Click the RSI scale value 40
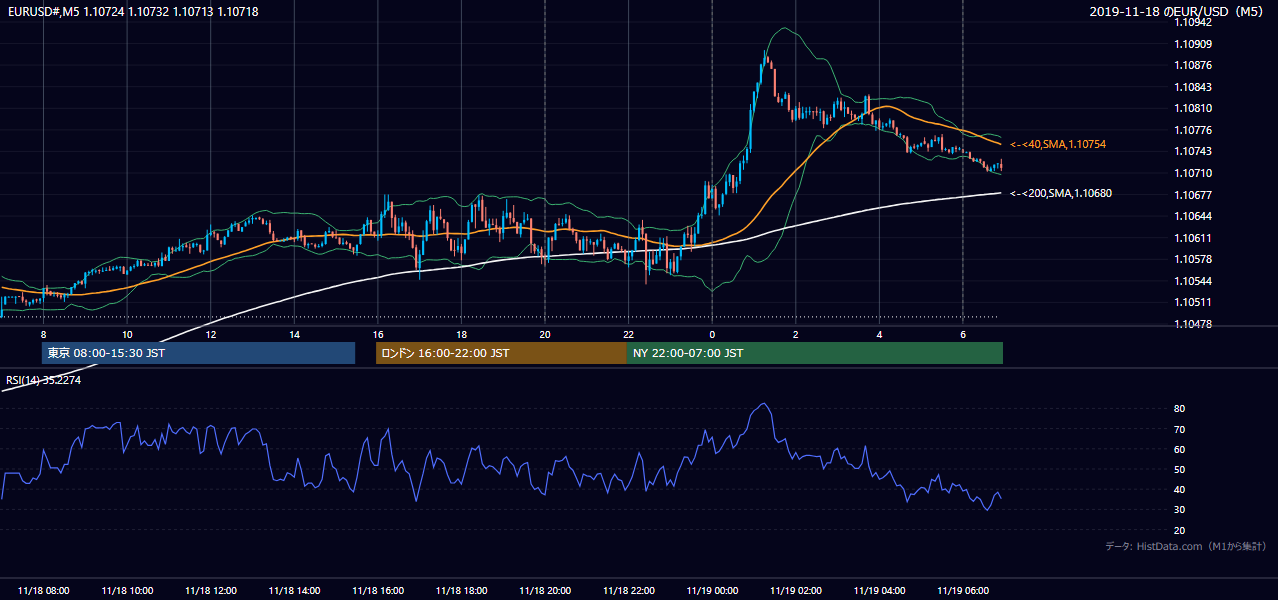1278x600 pixels. [1180, 489]
